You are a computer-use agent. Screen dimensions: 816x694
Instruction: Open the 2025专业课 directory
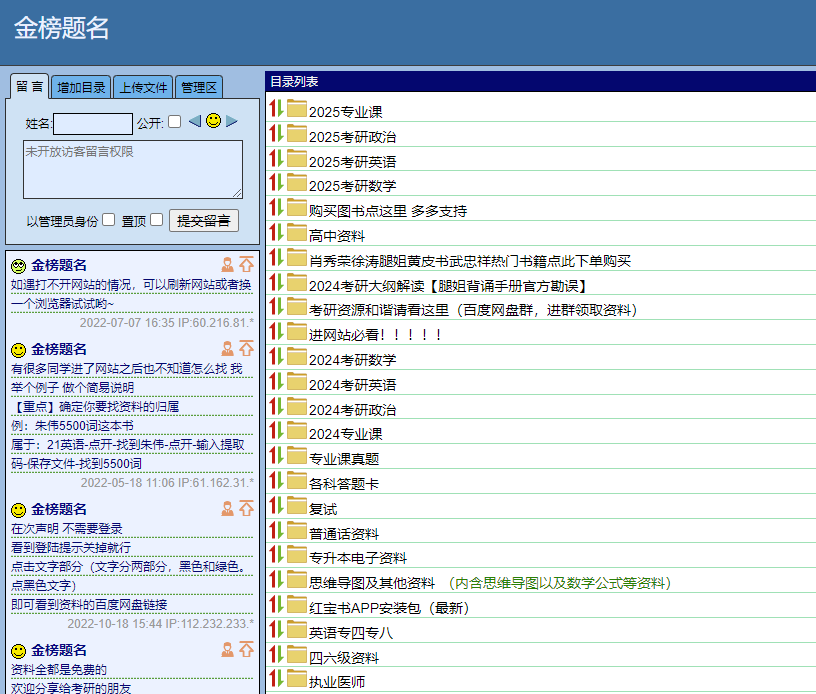coord(345,112)
